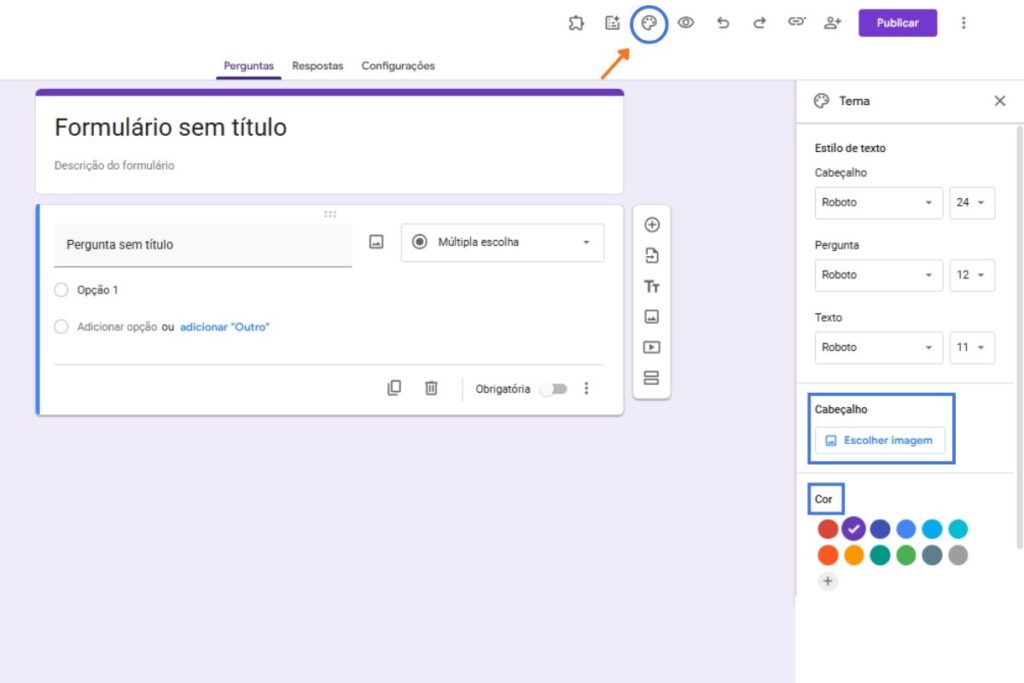Add collaborators via the person icon

[832, 22]
